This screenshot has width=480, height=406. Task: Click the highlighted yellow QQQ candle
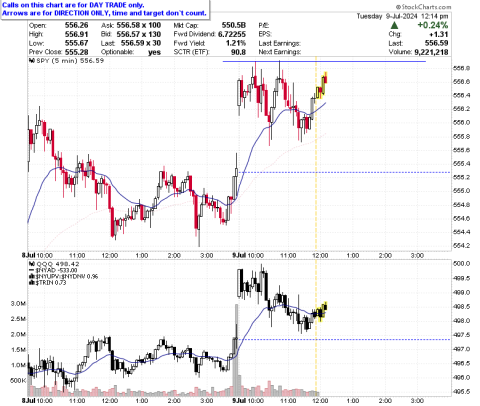[321, 312]
